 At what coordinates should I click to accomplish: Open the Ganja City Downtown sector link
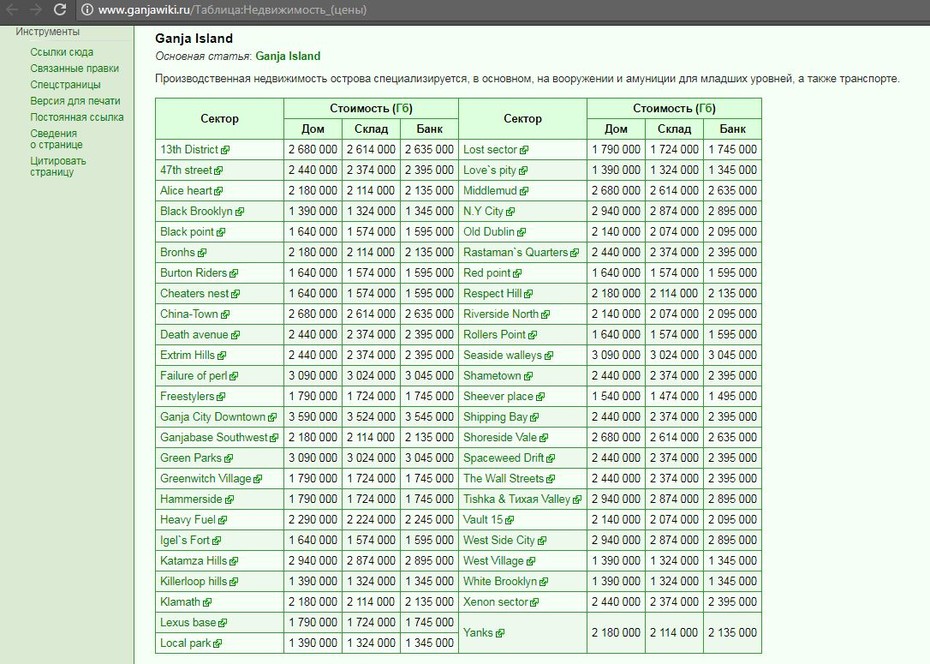pyautogui.click(x=212, y=417)
